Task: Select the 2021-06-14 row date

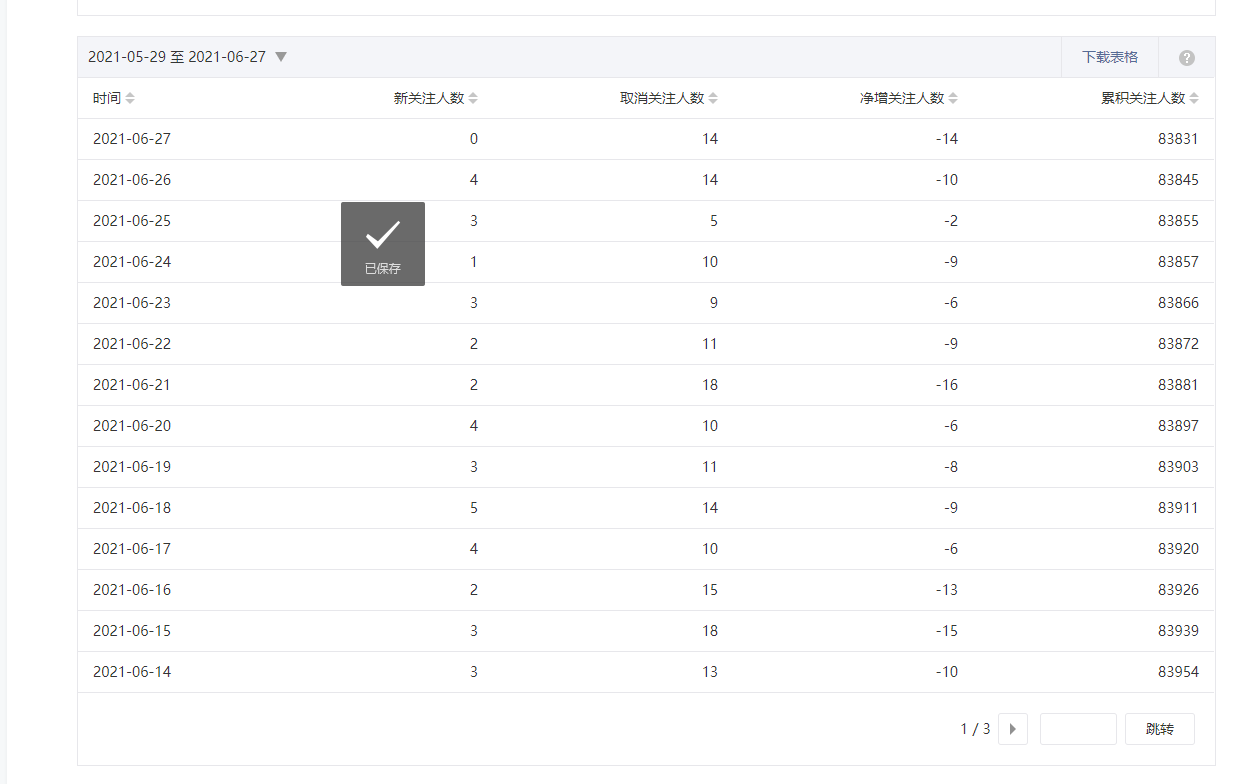Action: pyautogui.click(x=132, y=672)
